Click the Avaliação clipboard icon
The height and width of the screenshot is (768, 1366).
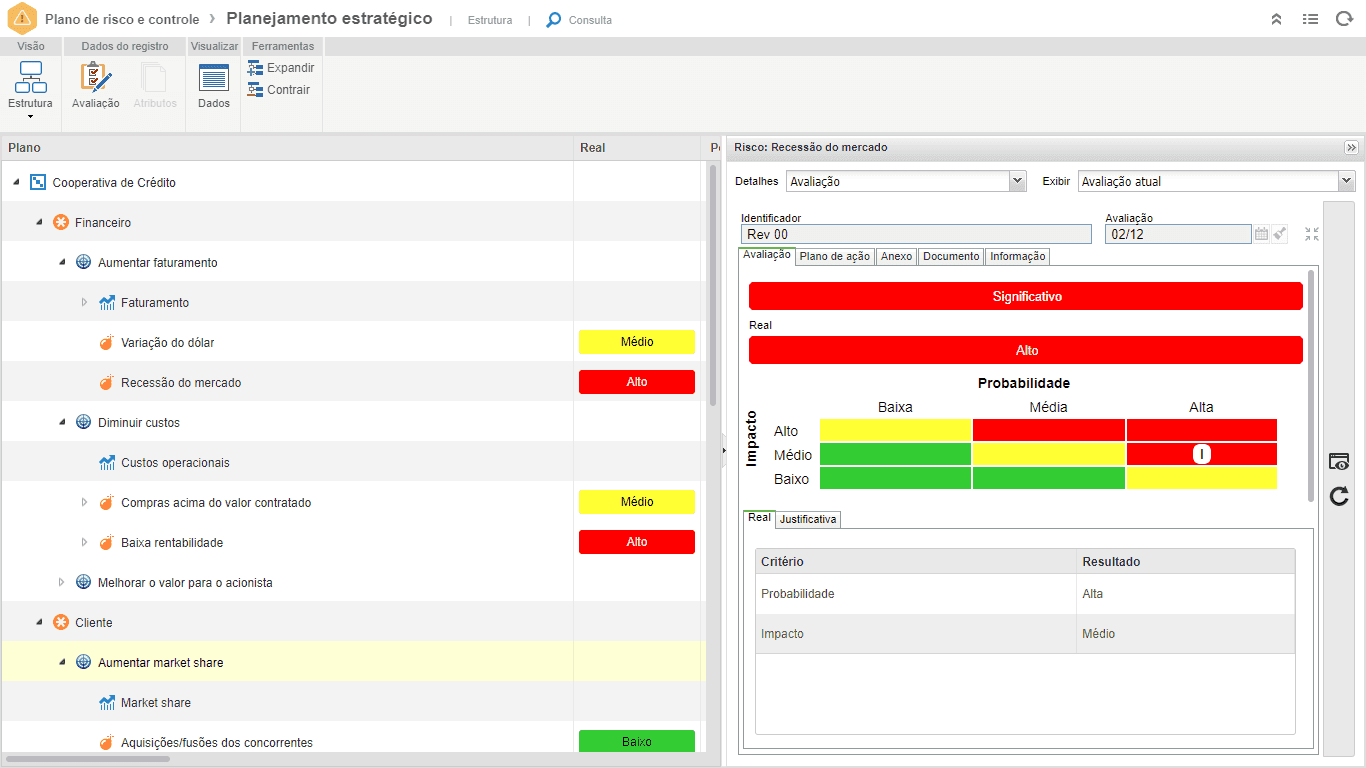96,78
